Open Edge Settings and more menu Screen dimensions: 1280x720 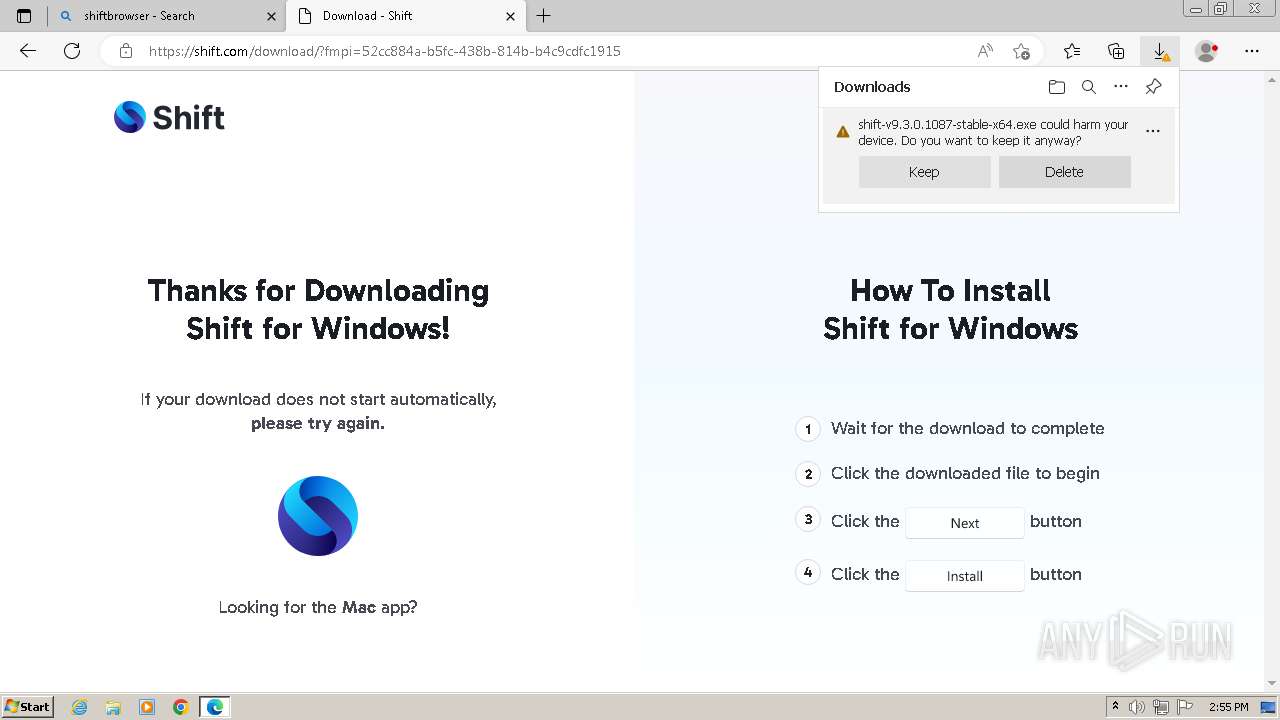tap(1252, 51)
